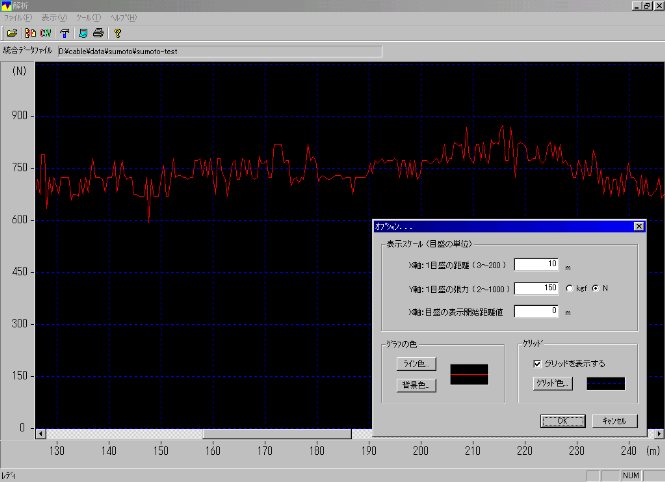Confirm options with the OK button
The image size is (665, 482).
point(563,421)
